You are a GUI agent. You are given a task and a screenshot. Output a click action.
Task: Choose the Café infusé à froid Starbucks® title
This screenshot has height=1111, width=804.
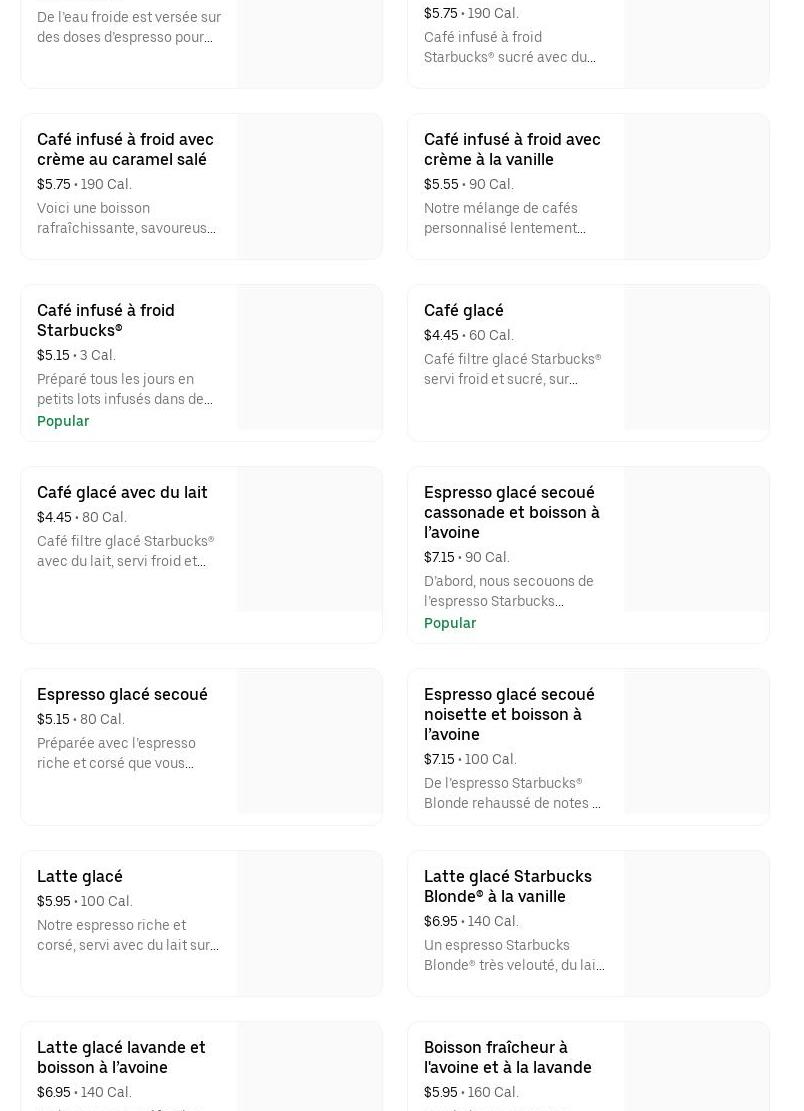click(x=106, y=320)
